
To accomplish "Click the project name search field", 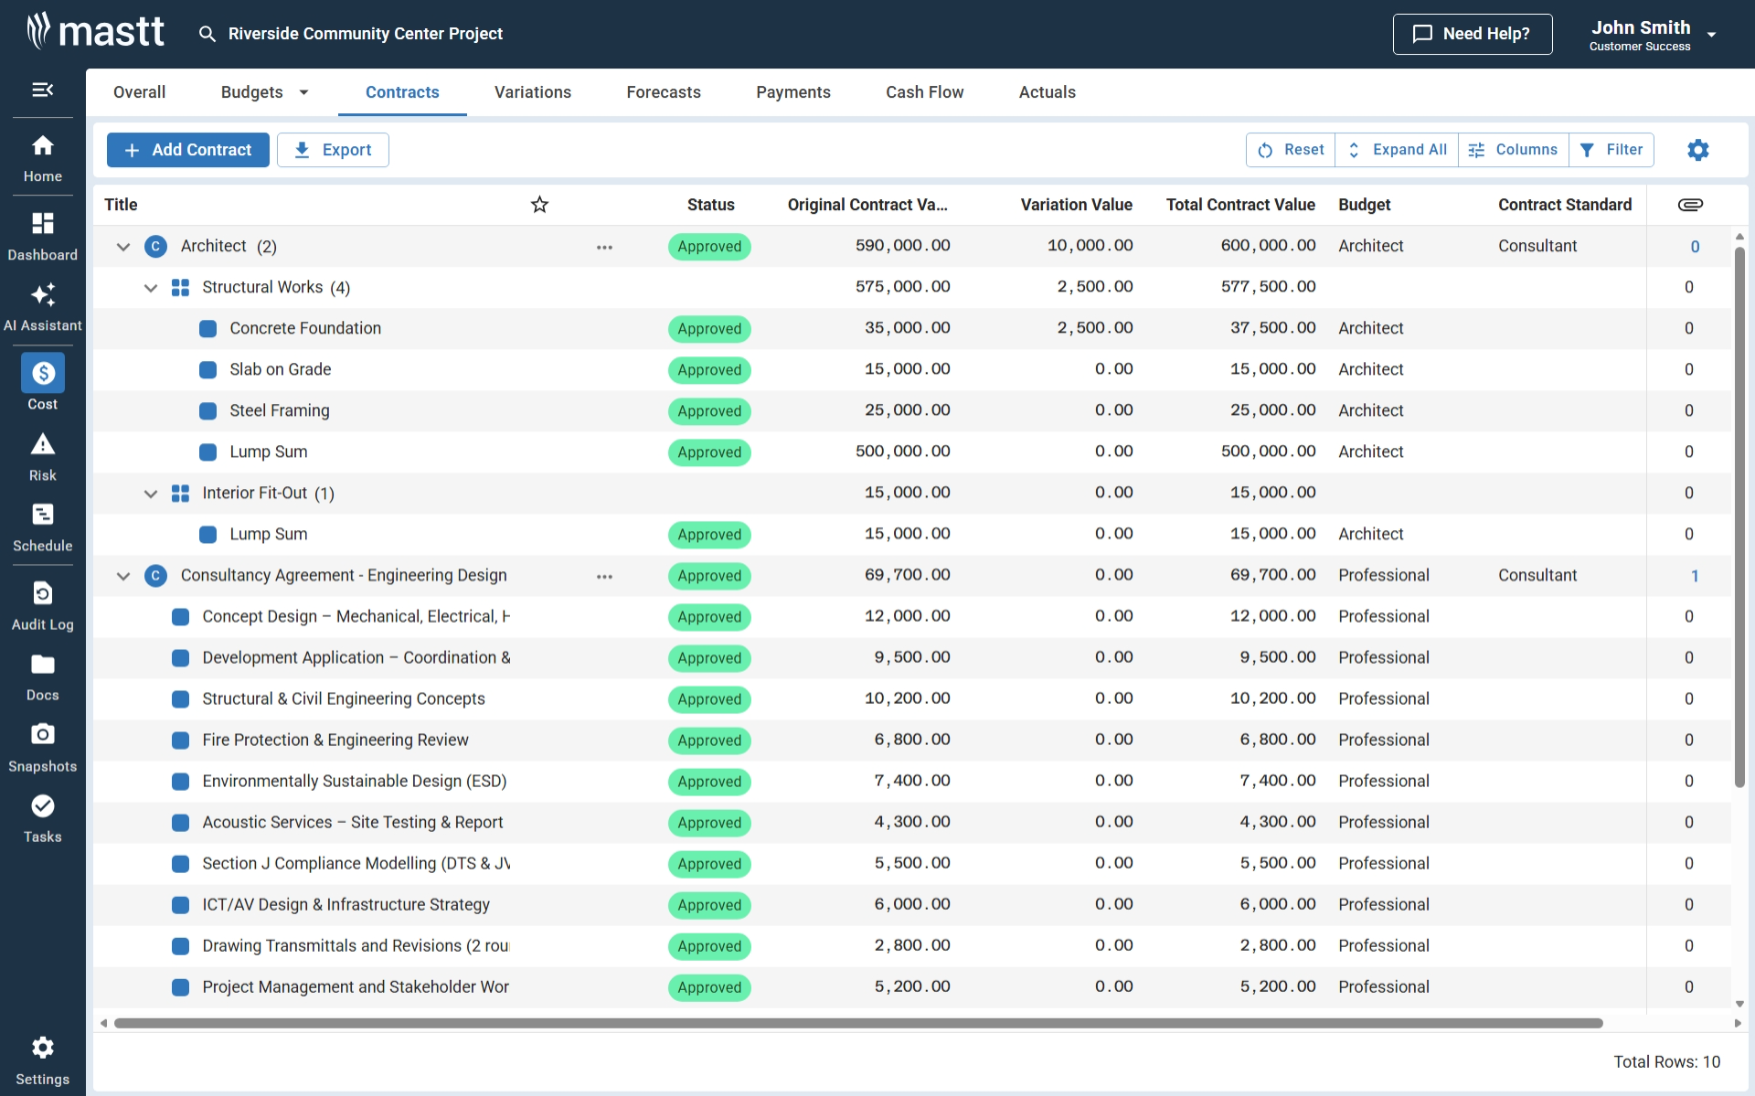I will pos(365,33).
